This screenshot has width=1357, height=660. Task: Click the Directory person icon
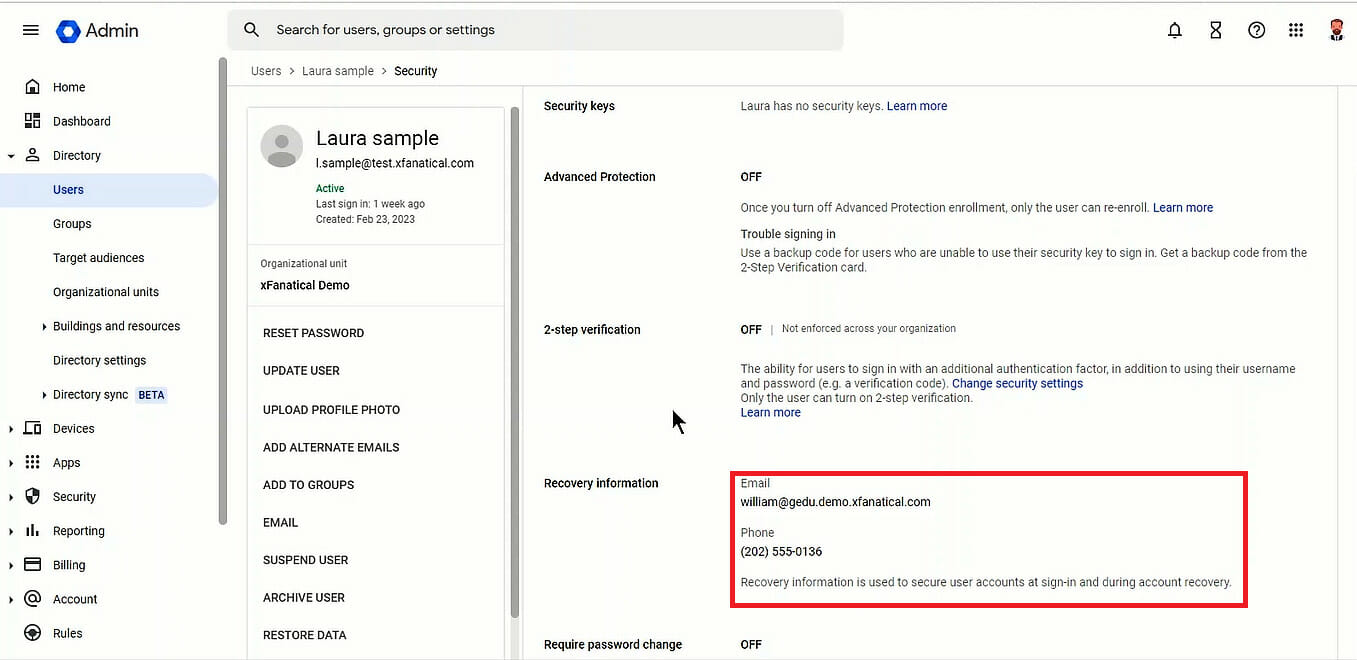[32, 155]
